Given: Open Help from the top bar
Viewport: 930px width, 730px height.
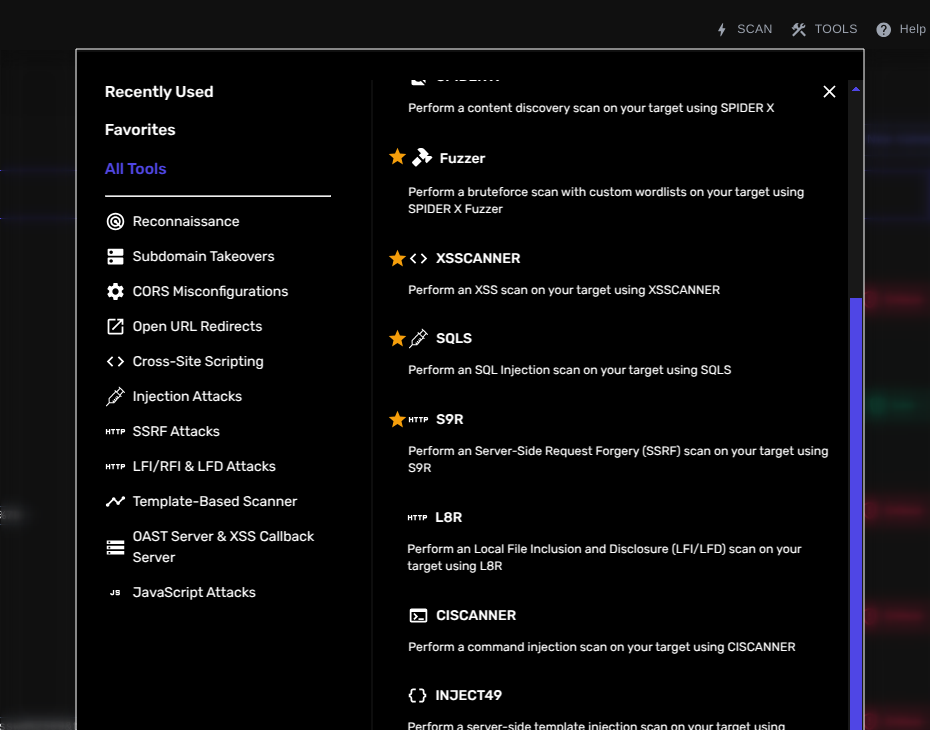Looking at the screenshot, I should (901, 29).
